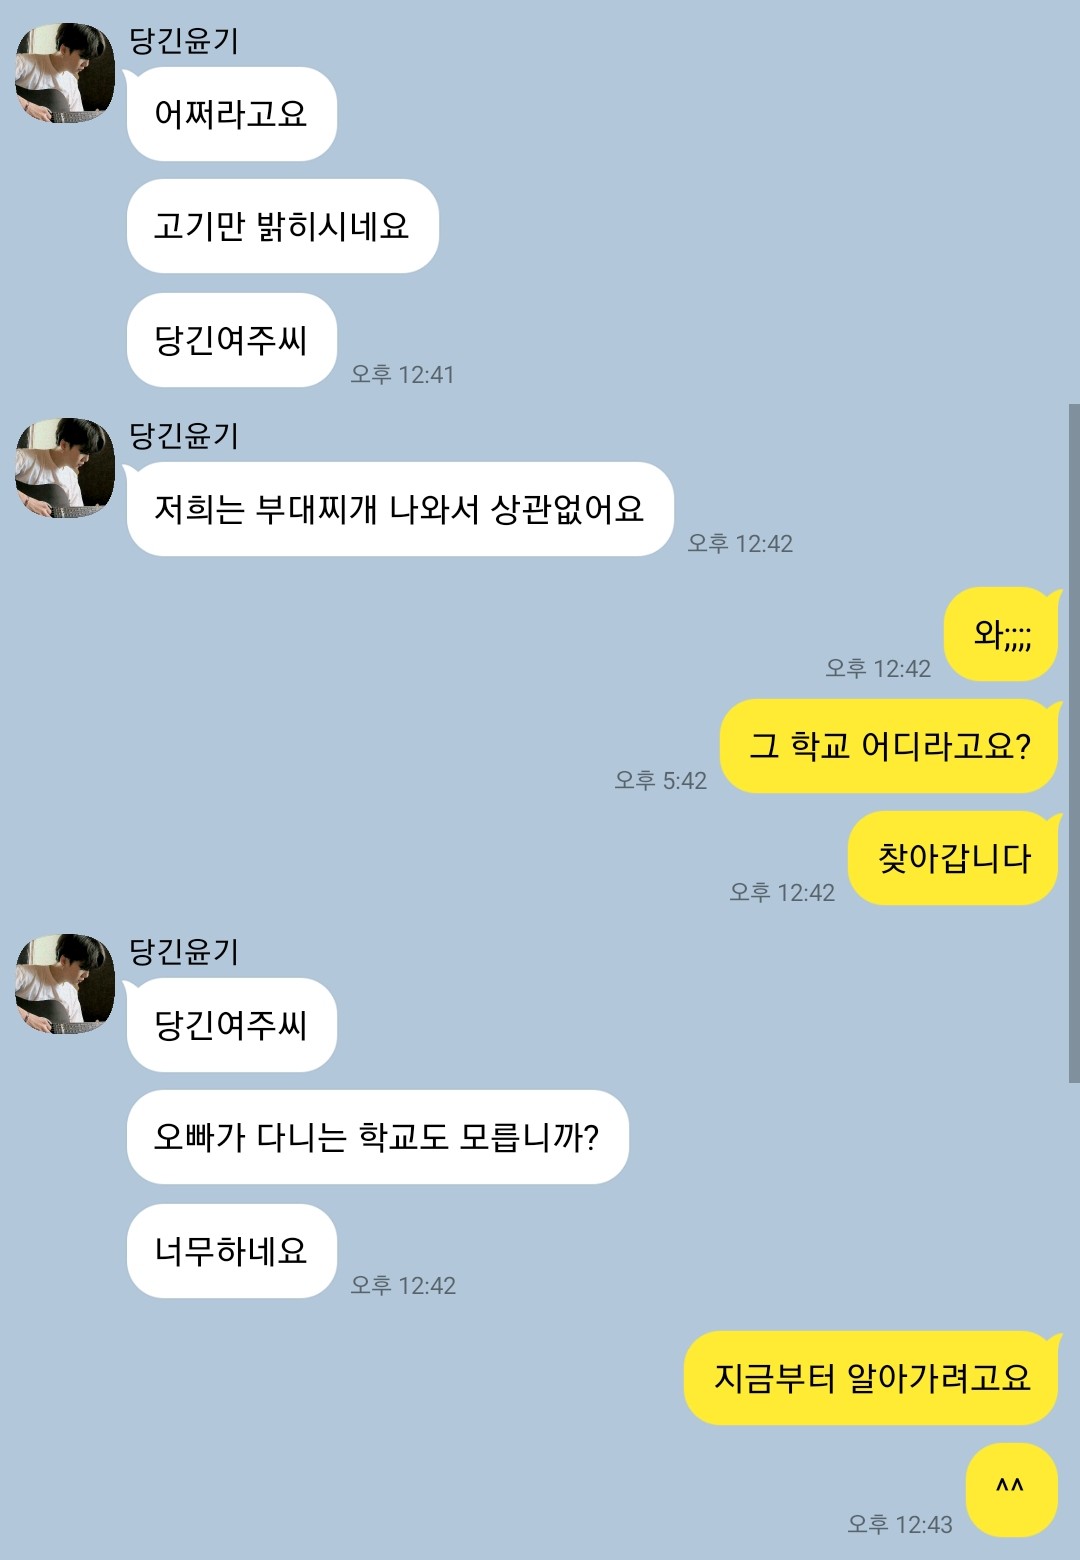Screen dimensions: 1080x1560
Task: Tap the avatar beside the 부대찌개 message
Action: (65, 468)
